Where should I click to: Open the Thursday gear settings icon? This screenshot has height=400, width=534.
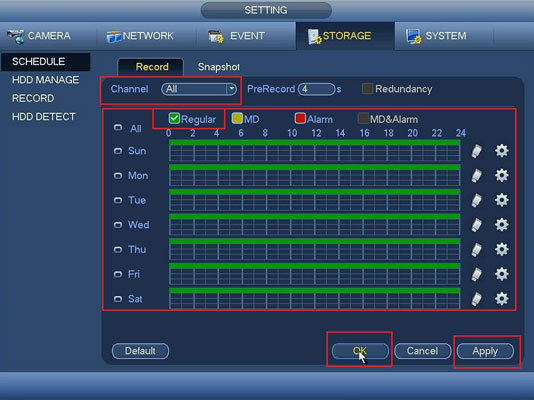pyautogui.click(x=501, y=249)
